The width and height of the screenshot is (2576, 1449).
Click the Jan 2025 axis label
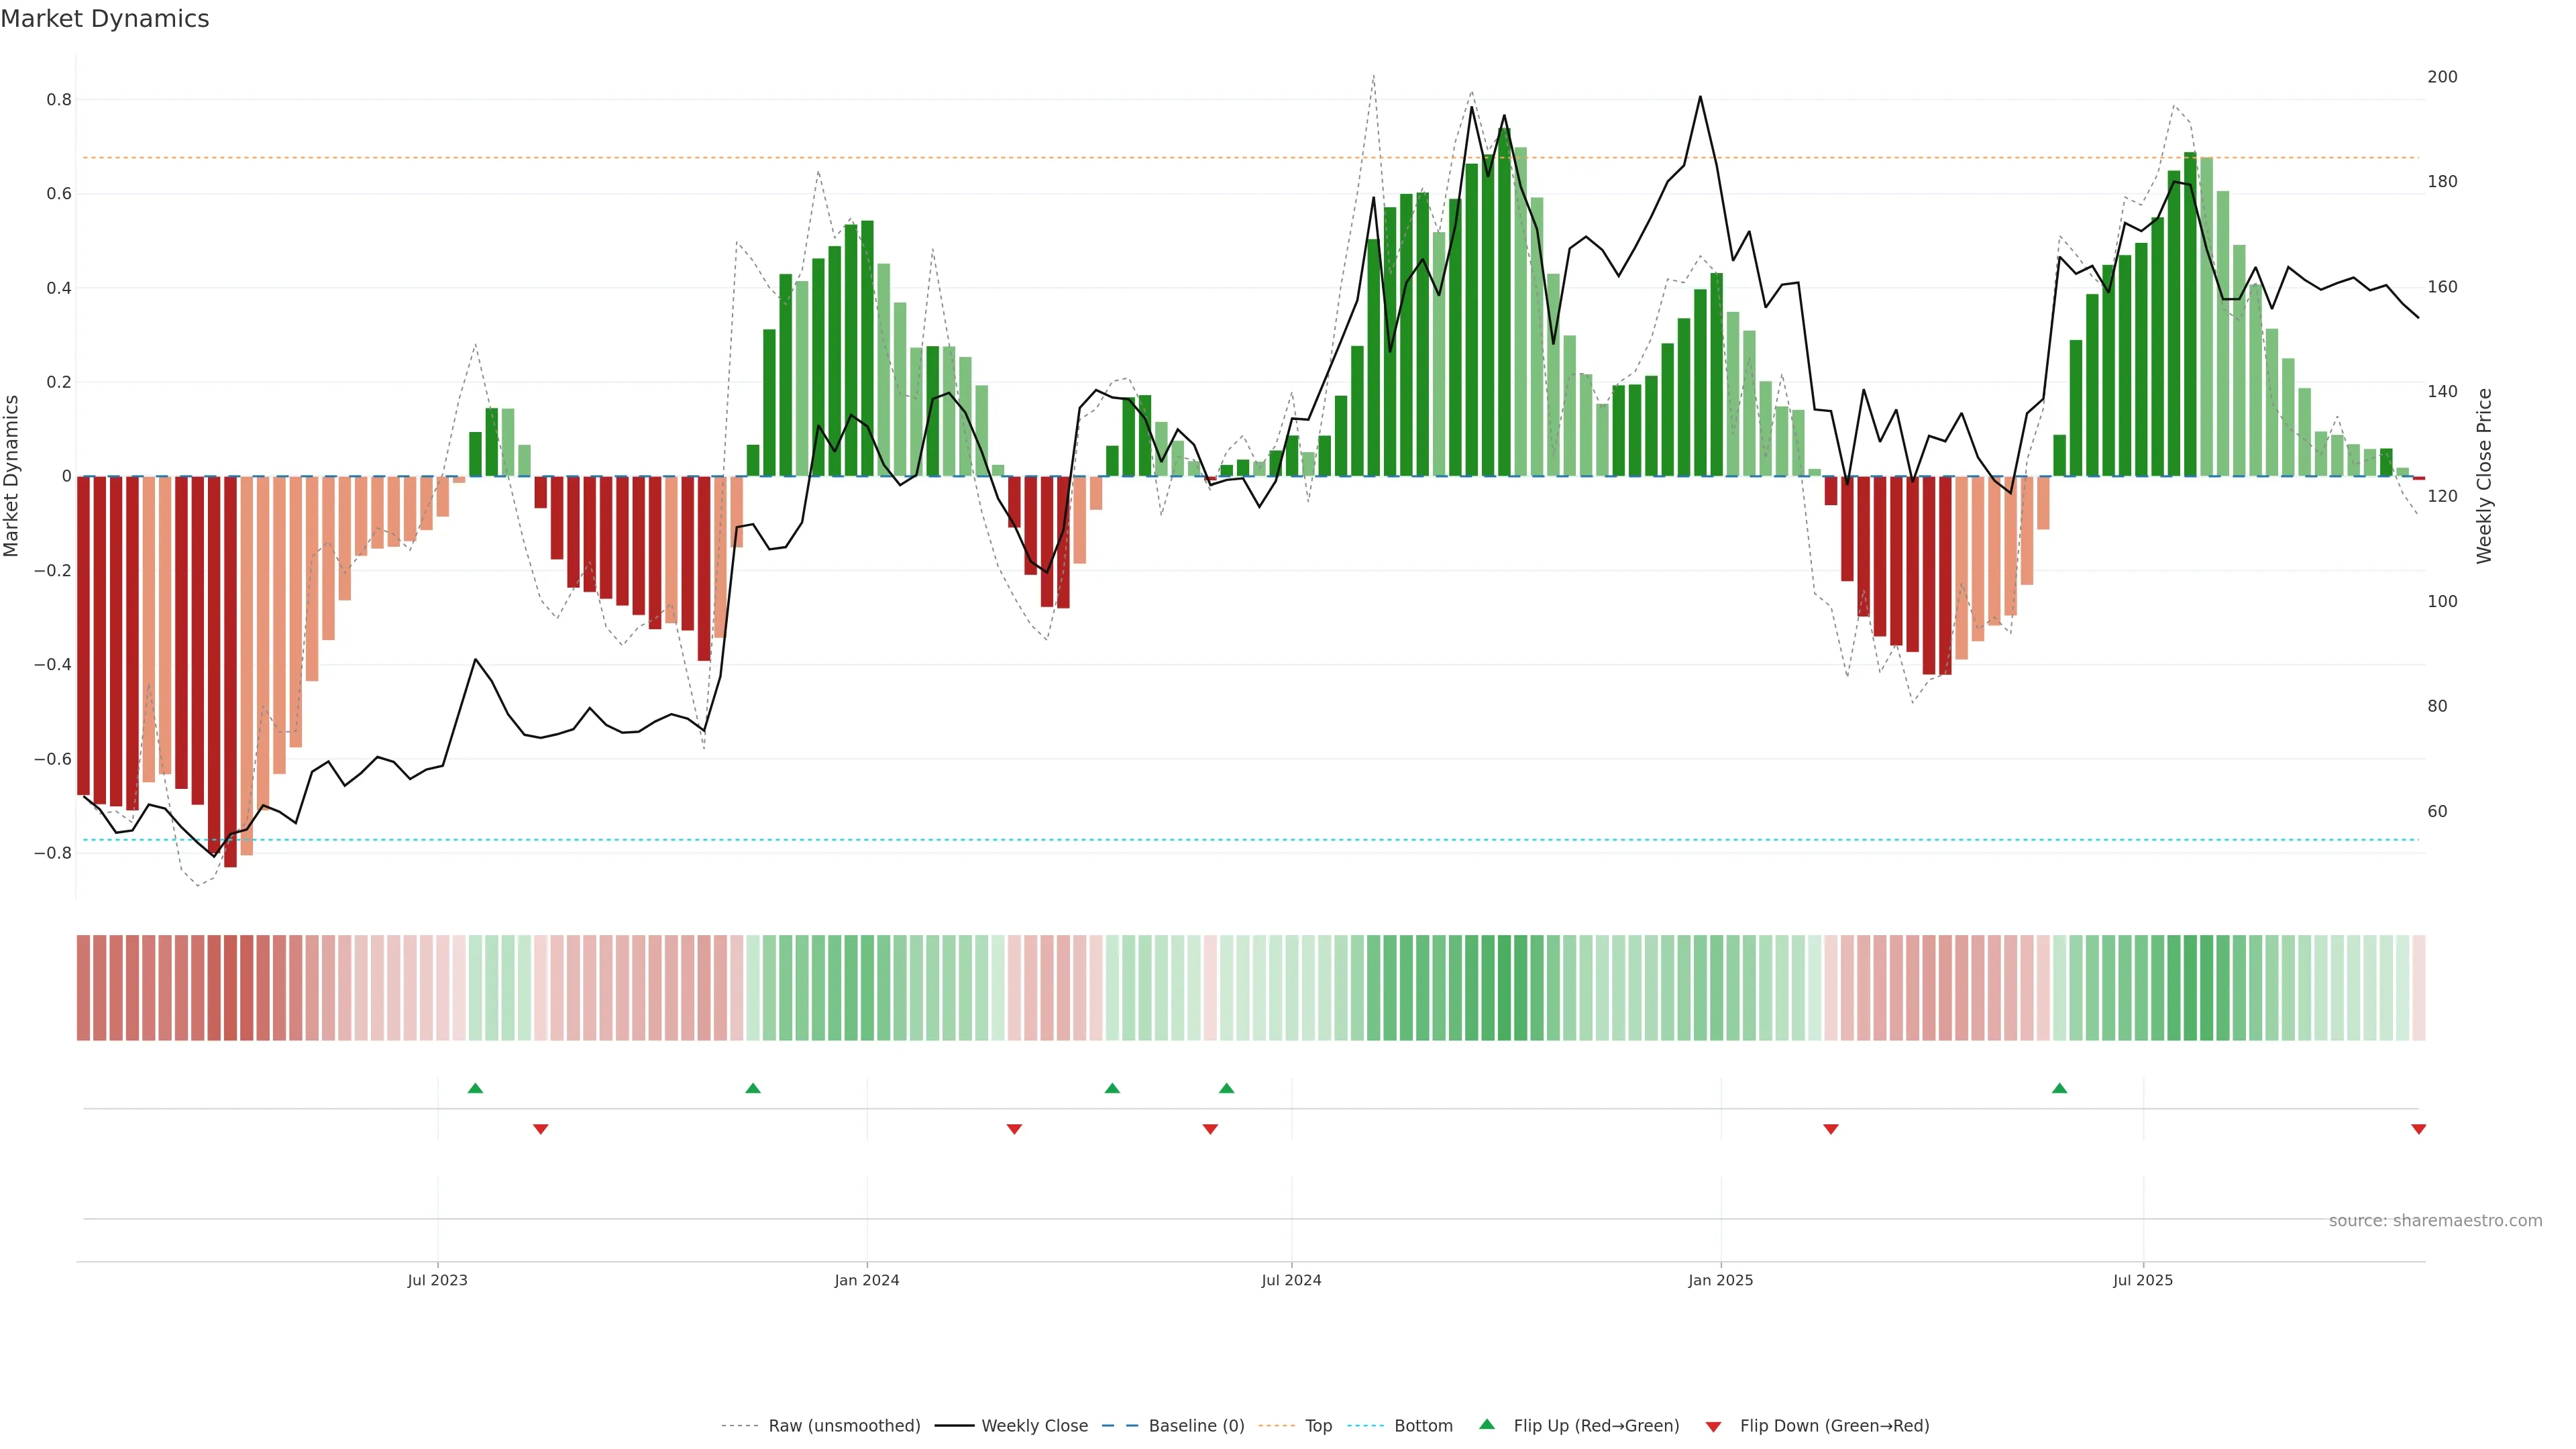click(1720, 1280)
